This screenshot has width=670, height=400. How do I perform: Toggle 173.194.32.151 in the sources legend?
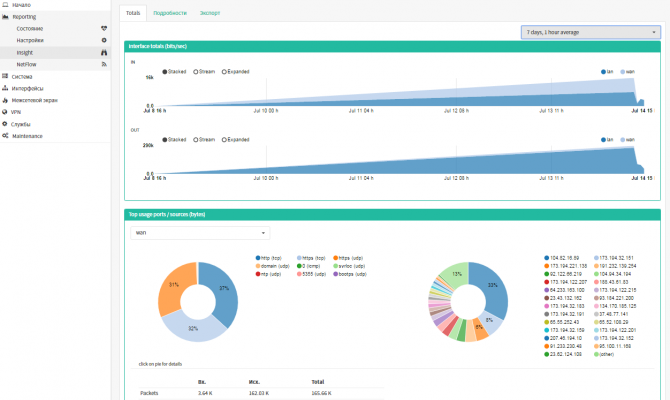click(614, 258)
